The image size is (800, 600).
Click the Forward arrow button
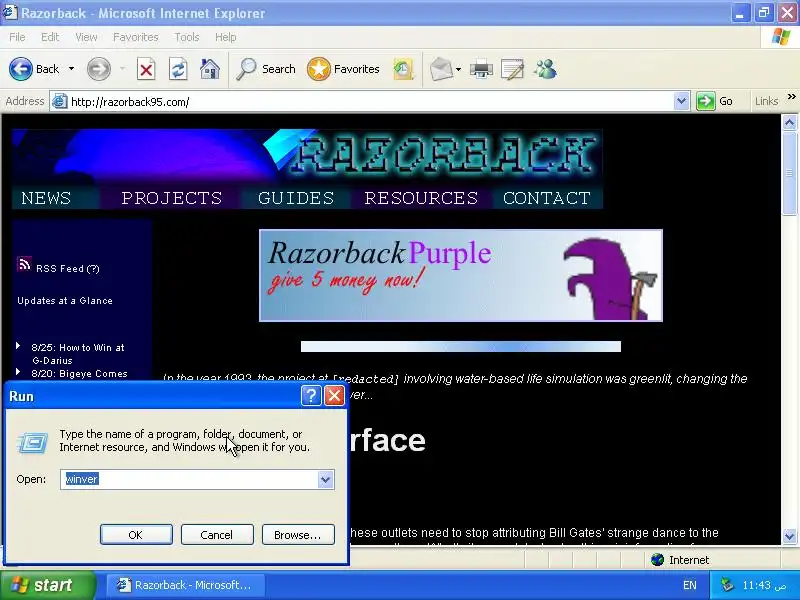[98, 69]
